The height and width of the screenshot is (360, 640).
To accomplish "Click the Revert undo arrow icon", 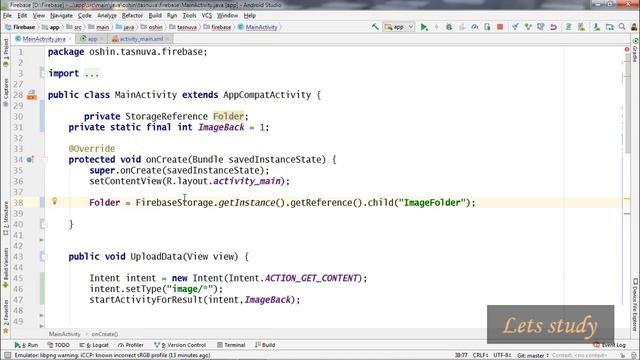I will coord(553,27).
